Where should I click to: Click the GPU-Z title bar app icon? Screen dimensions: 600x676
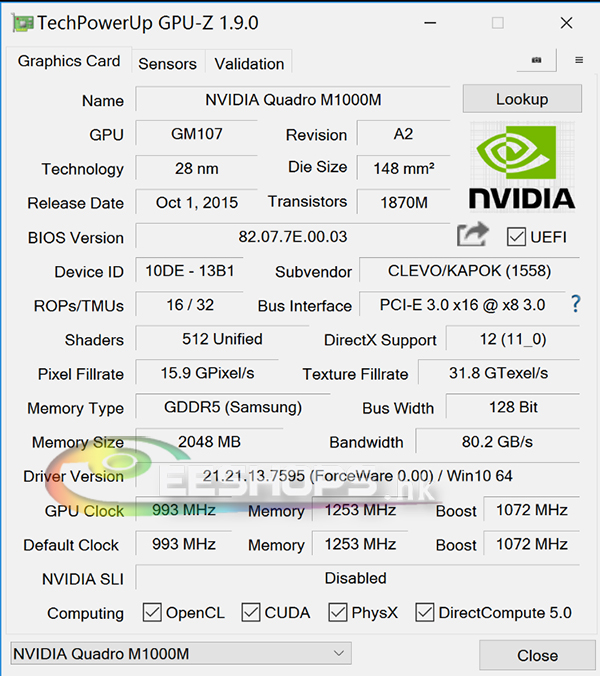pos(22,23)
